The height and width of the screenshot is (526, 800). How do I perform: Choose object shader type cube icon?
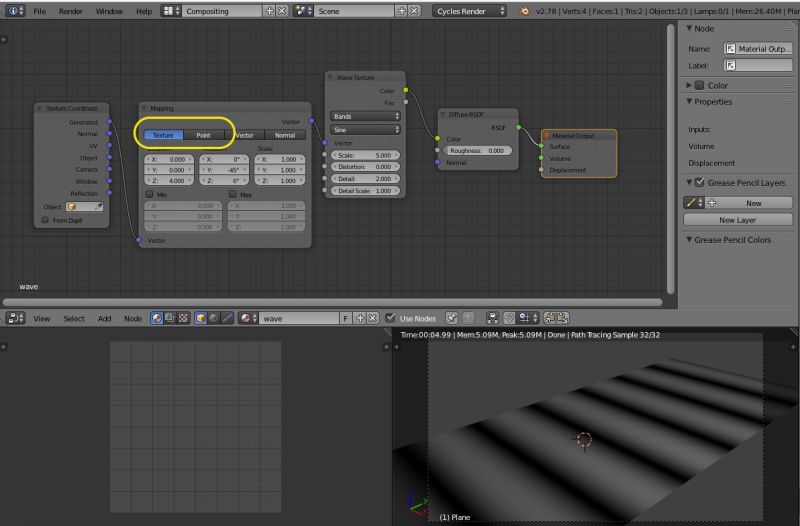201,318
